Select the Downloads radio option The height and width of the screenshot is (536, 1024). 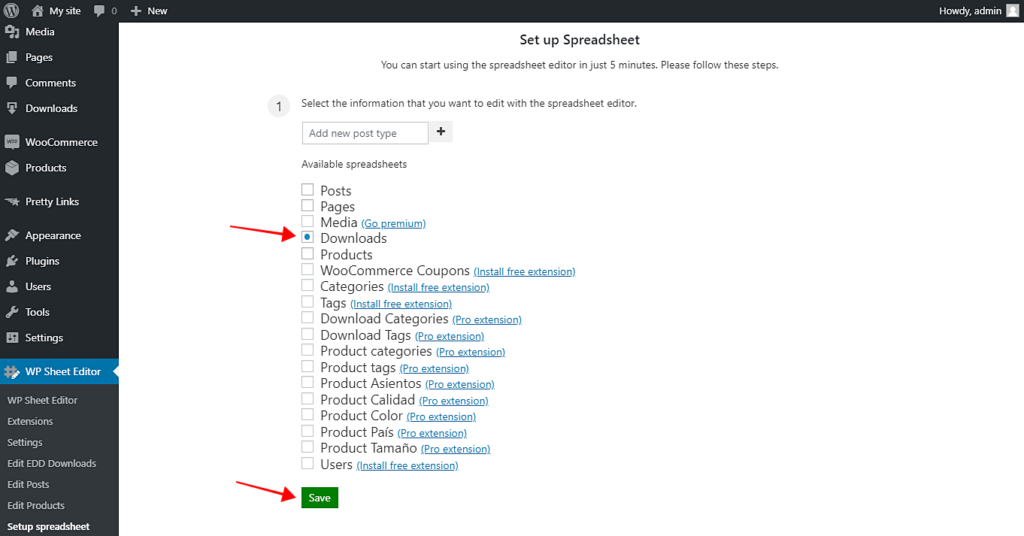[x=308, y=237]
